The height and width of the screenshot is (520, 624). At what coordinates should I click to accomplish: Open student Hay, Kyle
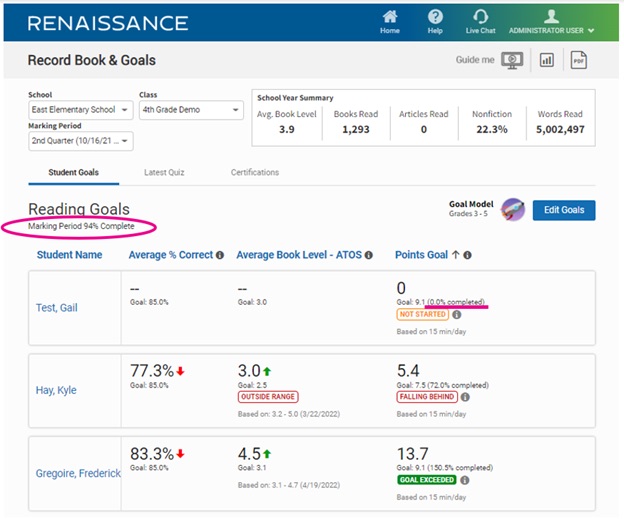[x=56, y=390]
